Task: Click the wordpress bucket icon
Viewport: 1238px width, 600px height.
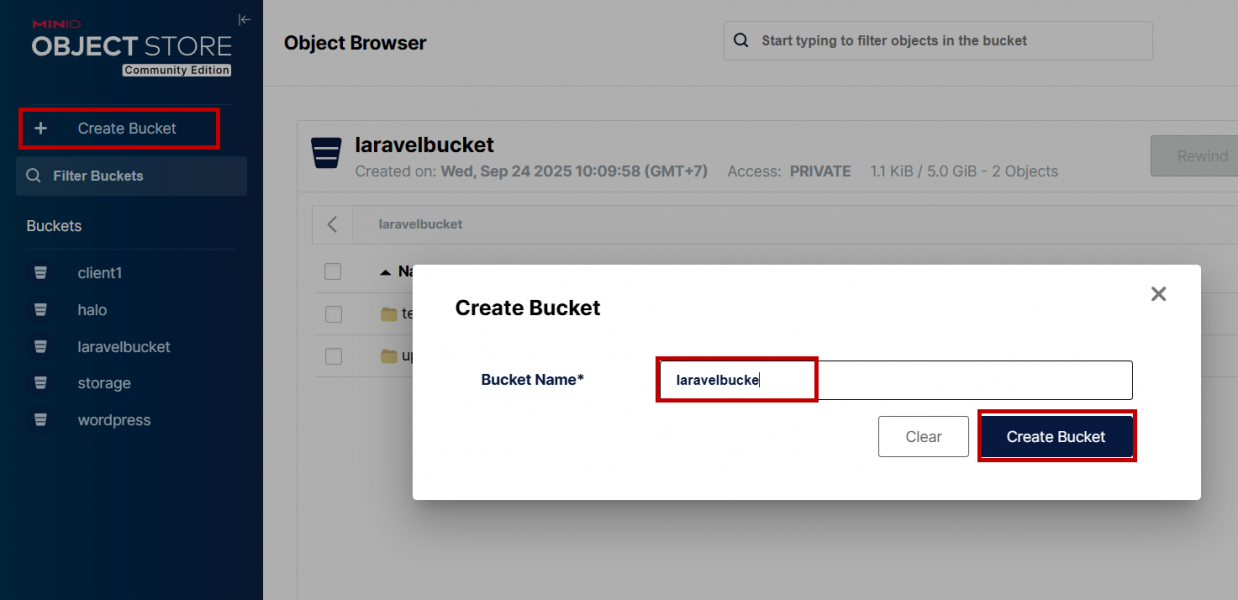Action: click(x=40, y=420)
